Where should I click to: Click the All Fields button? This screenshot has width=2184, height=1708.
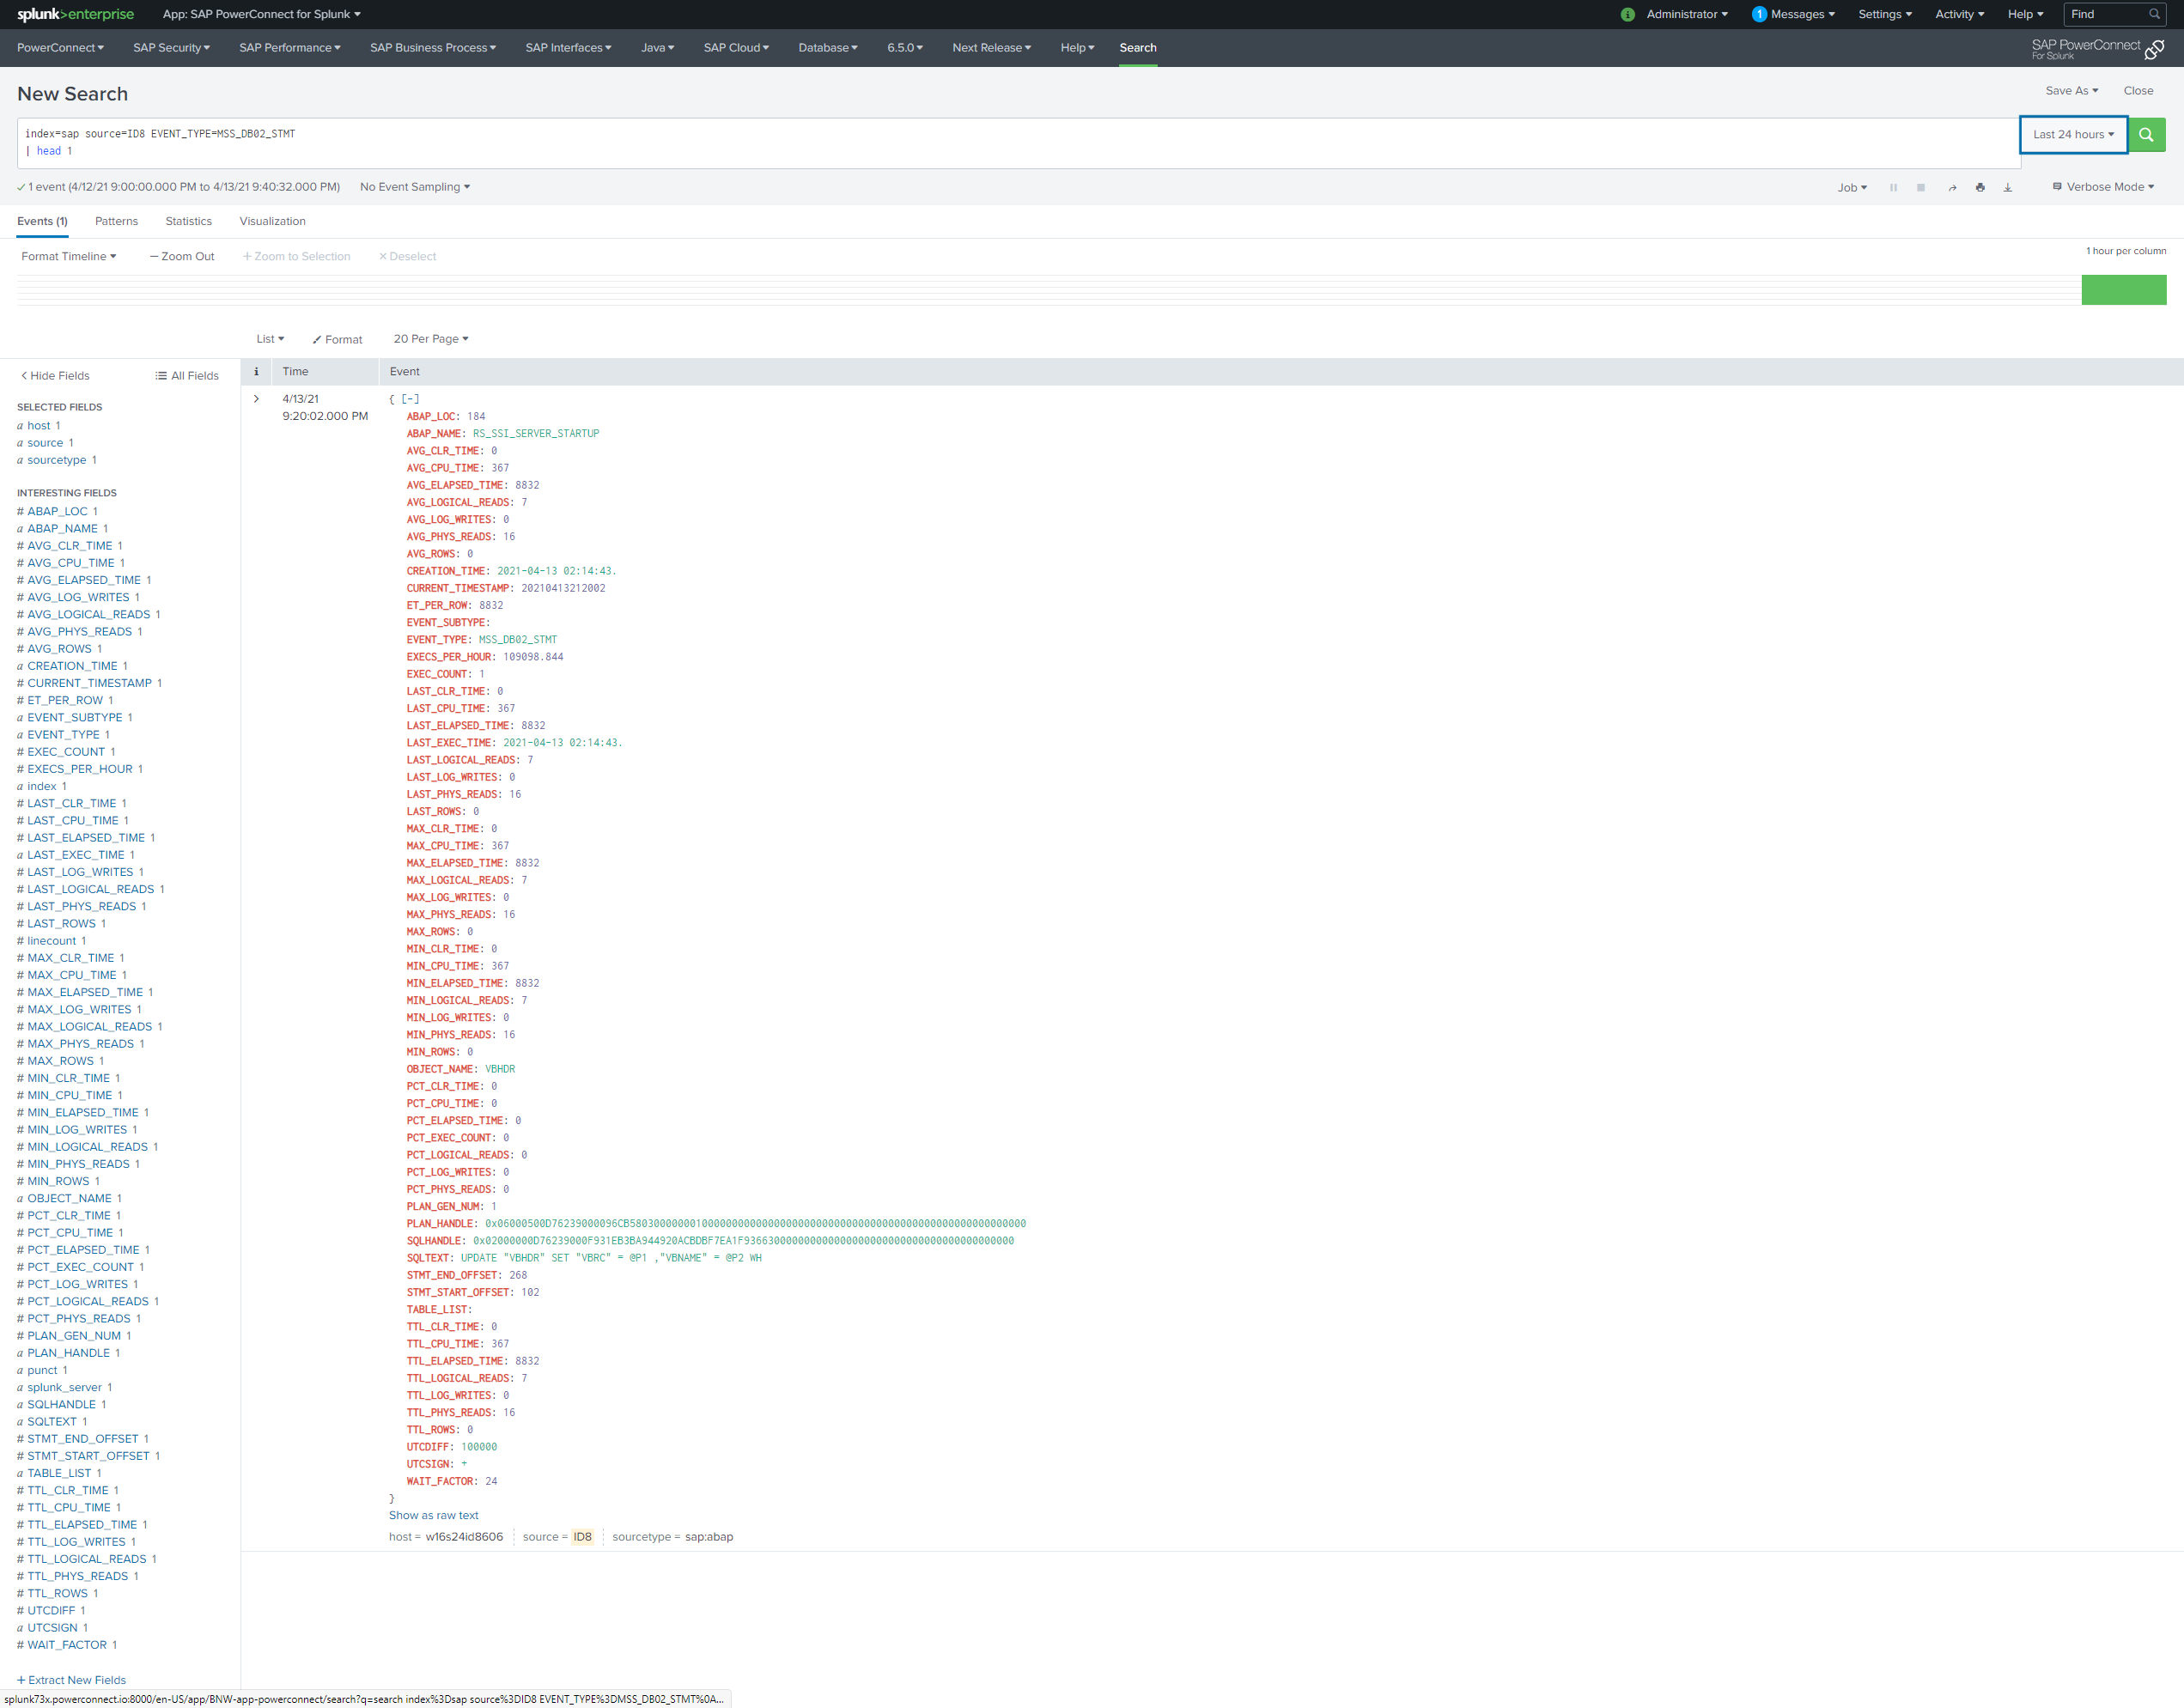coord(187,376)
